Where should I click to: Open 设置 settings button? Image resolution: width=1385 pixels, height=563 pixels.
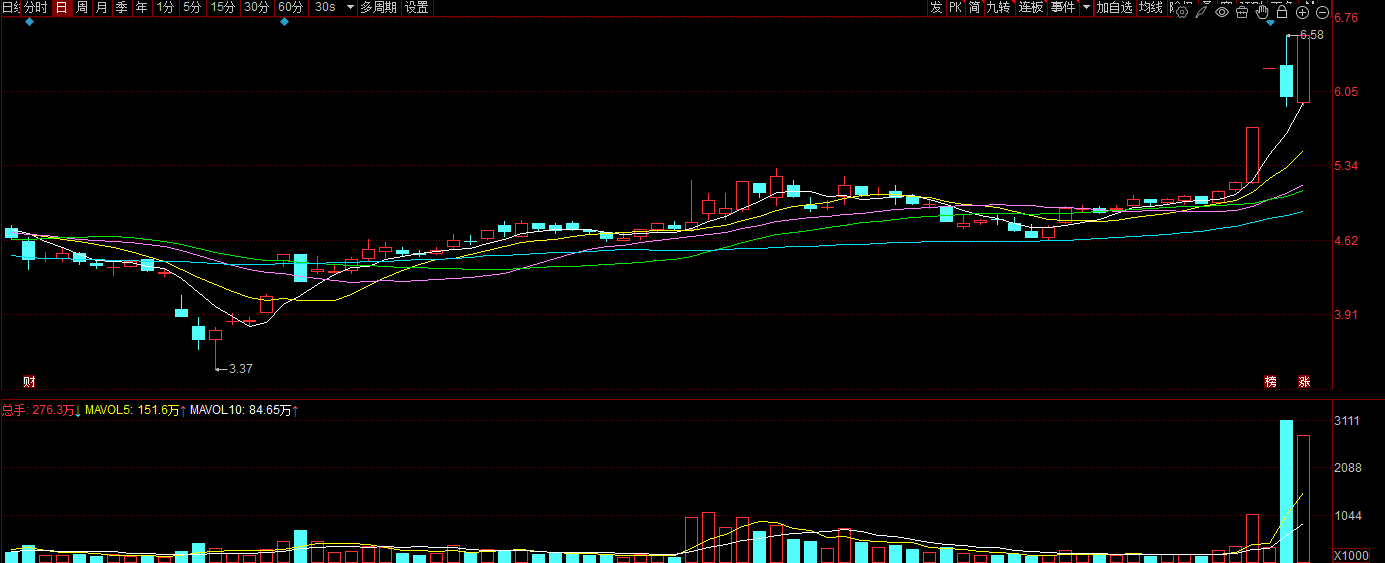click(417, 7)
